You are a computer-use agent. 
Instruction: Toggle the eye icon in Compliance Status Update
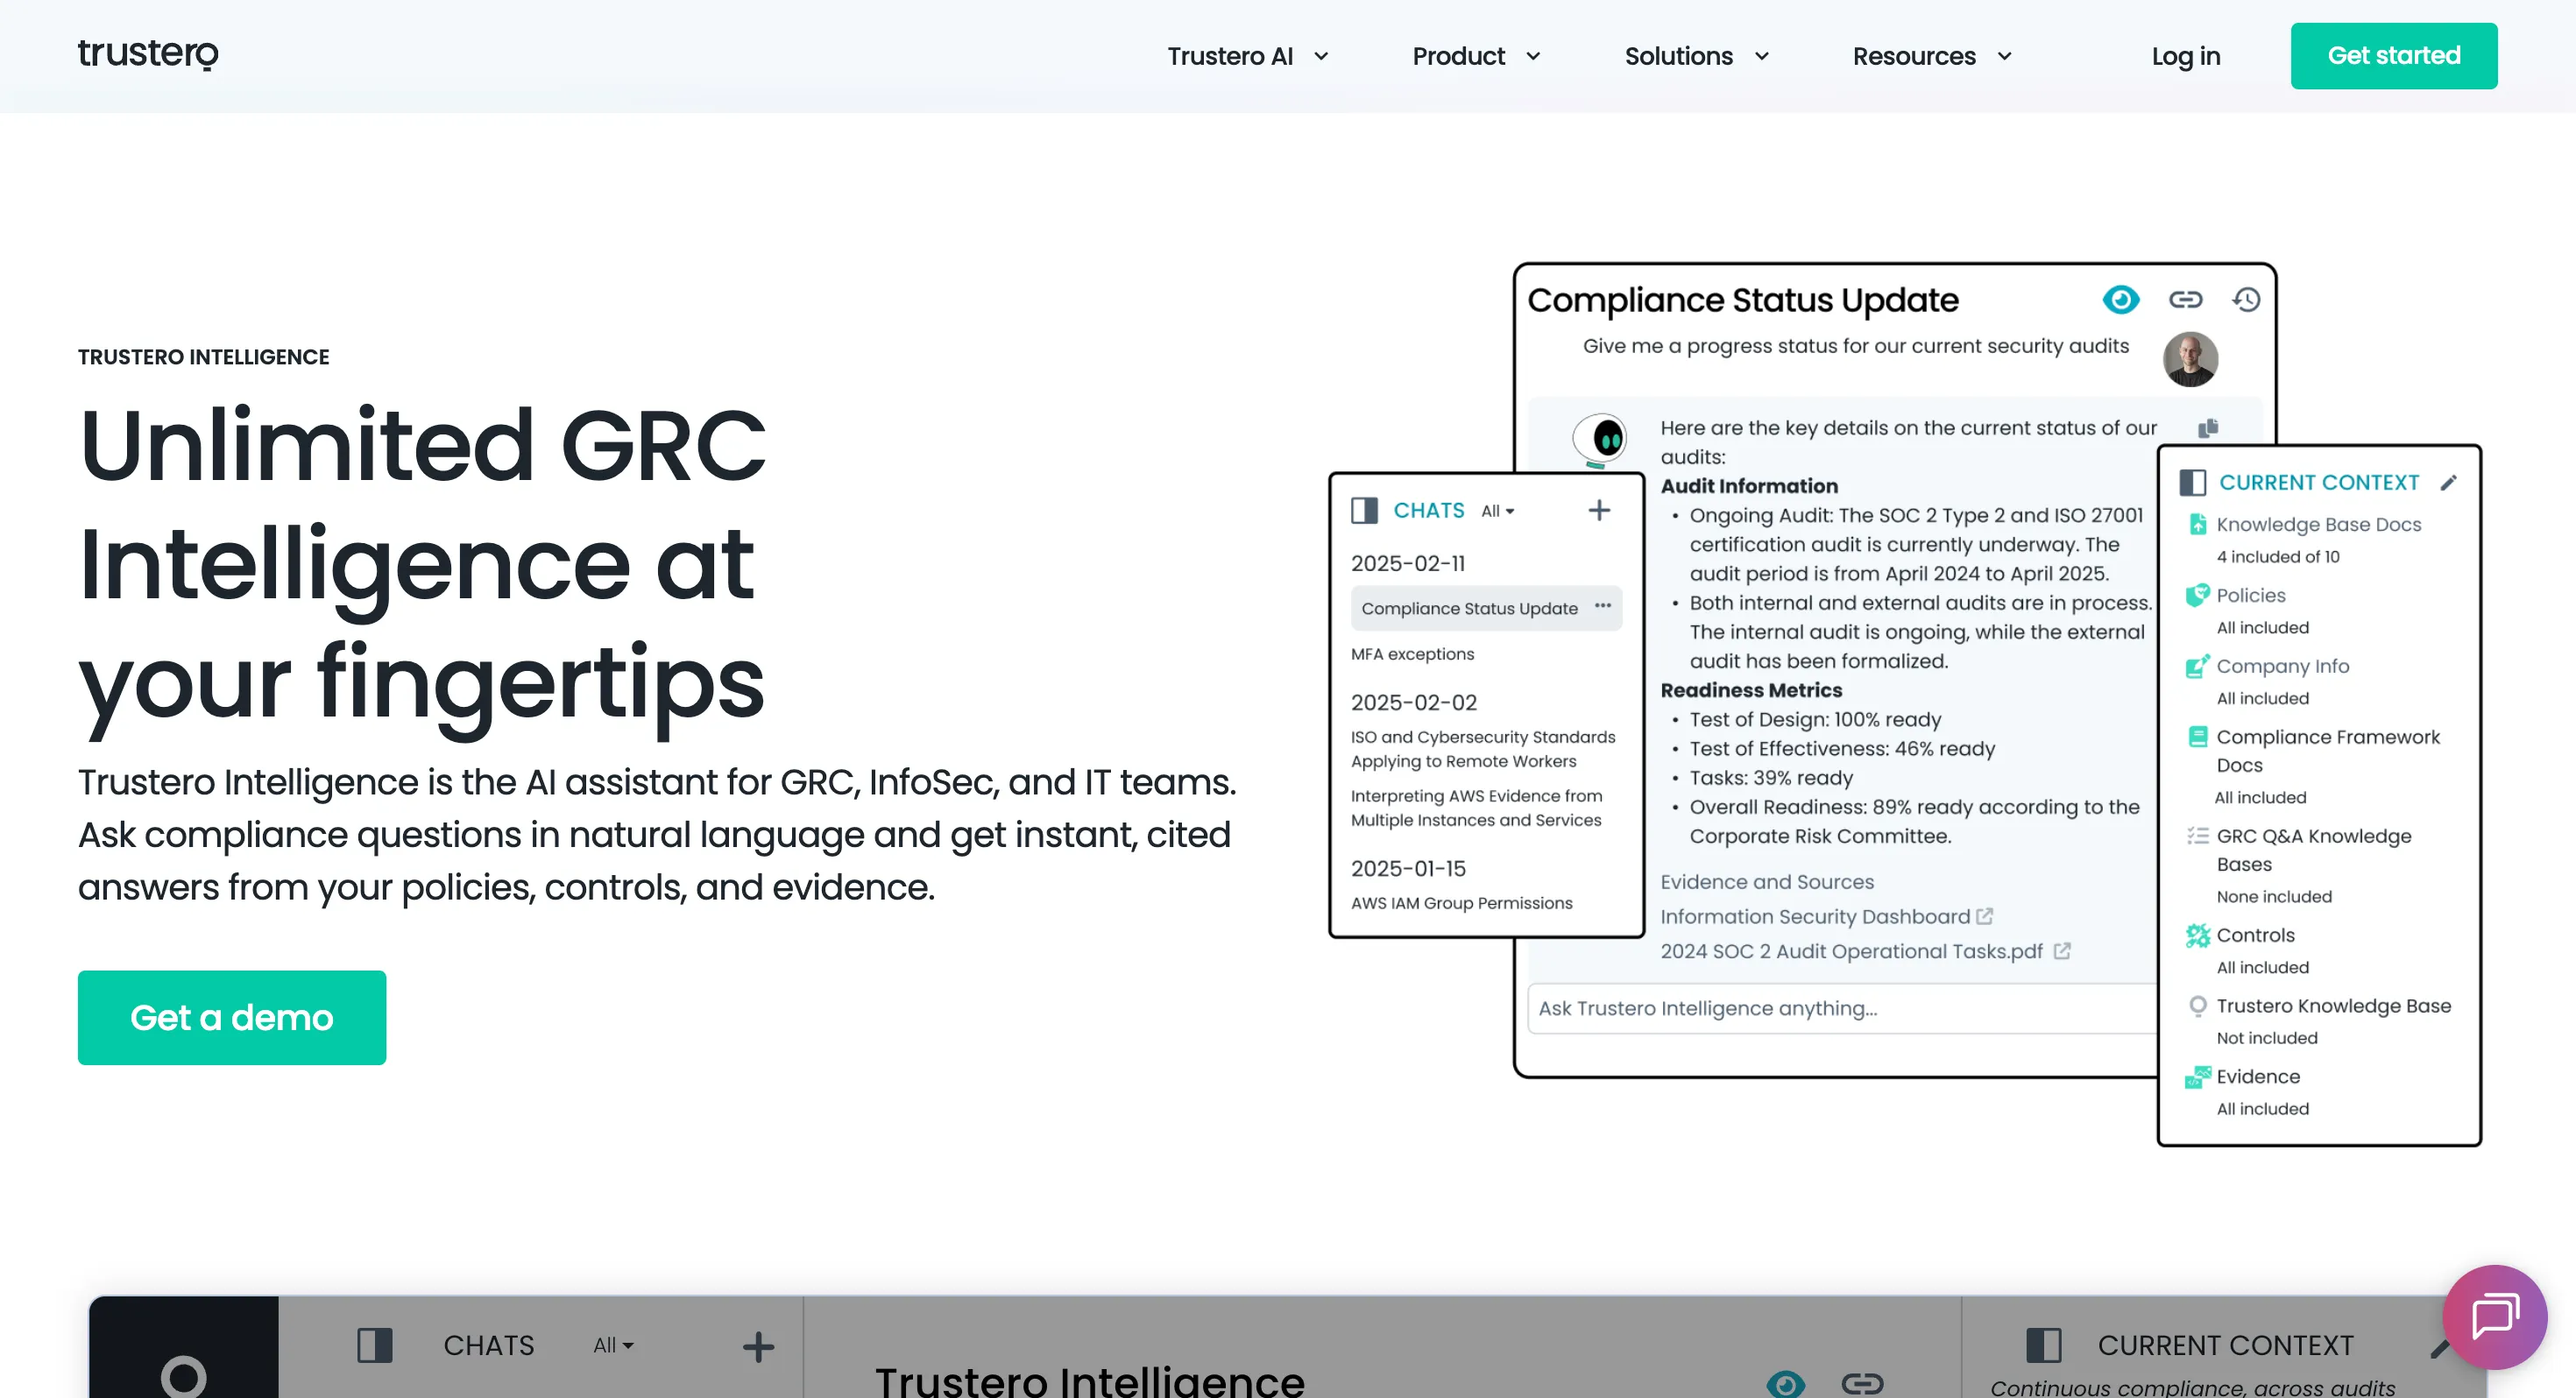click(2120, 300)
